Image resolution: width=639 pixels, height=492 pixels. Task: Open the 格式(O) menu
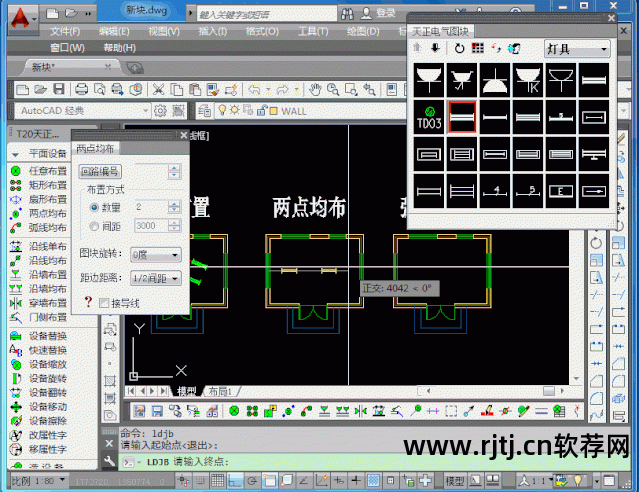pos(262,31)
